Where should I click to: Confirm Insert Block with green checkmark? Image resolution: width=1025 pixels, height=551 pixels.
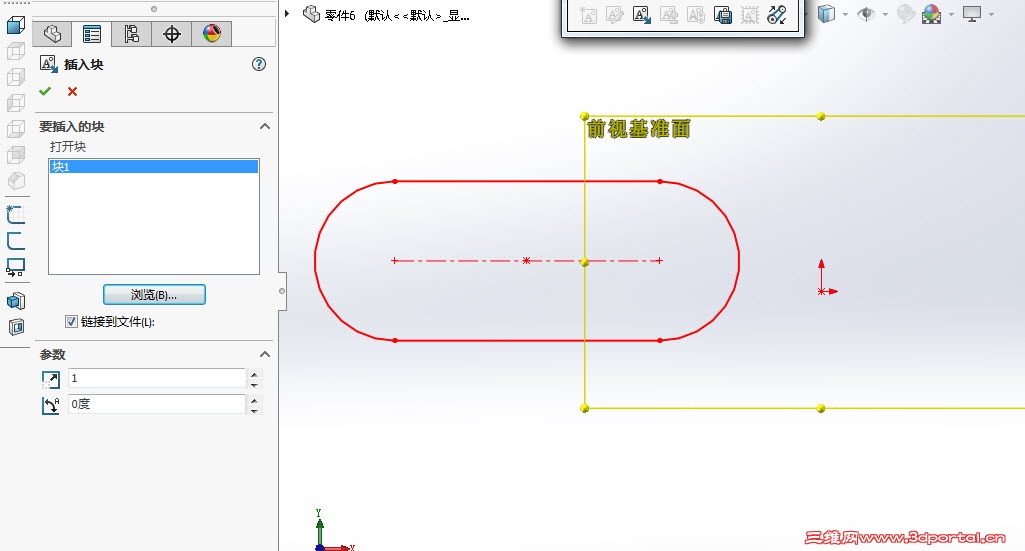click(45, 92)
